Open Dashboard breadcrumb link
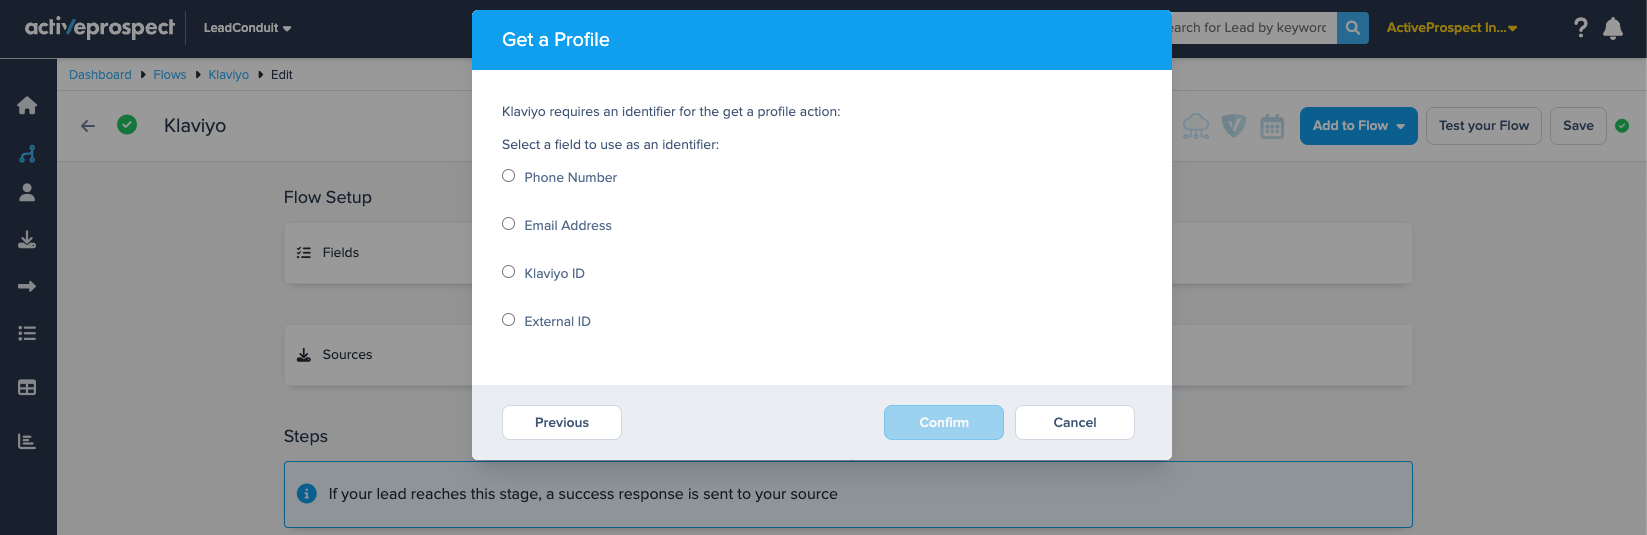This screenshot has height=535, width=1647. [100, 75]
